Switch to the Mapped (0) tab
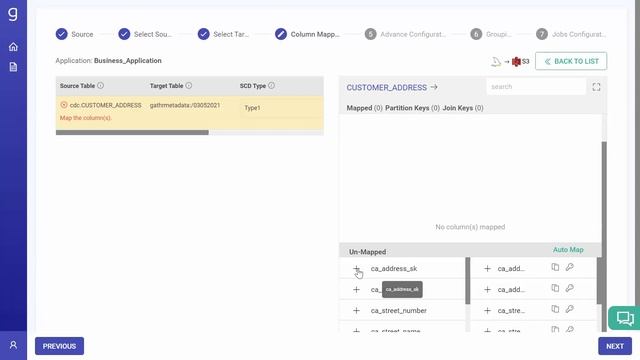 364,108
